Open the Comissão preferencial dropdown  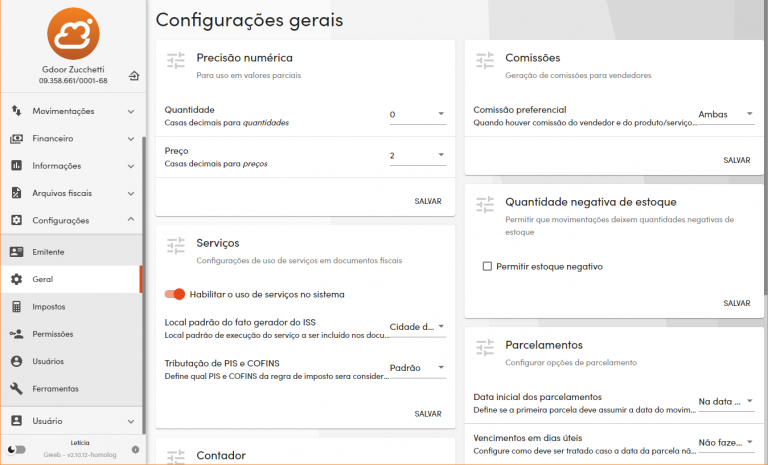(x=726, y=114)
